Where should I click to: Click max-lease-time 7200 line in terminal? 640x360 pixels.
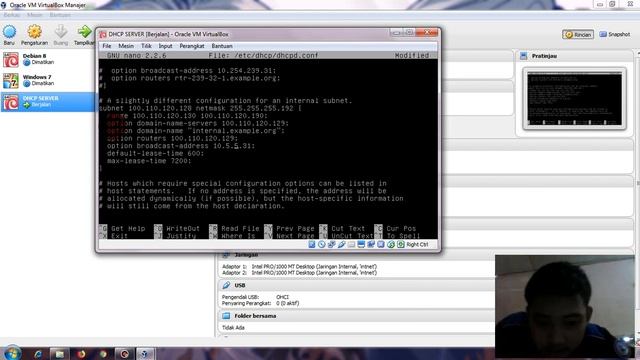point(149,161)
